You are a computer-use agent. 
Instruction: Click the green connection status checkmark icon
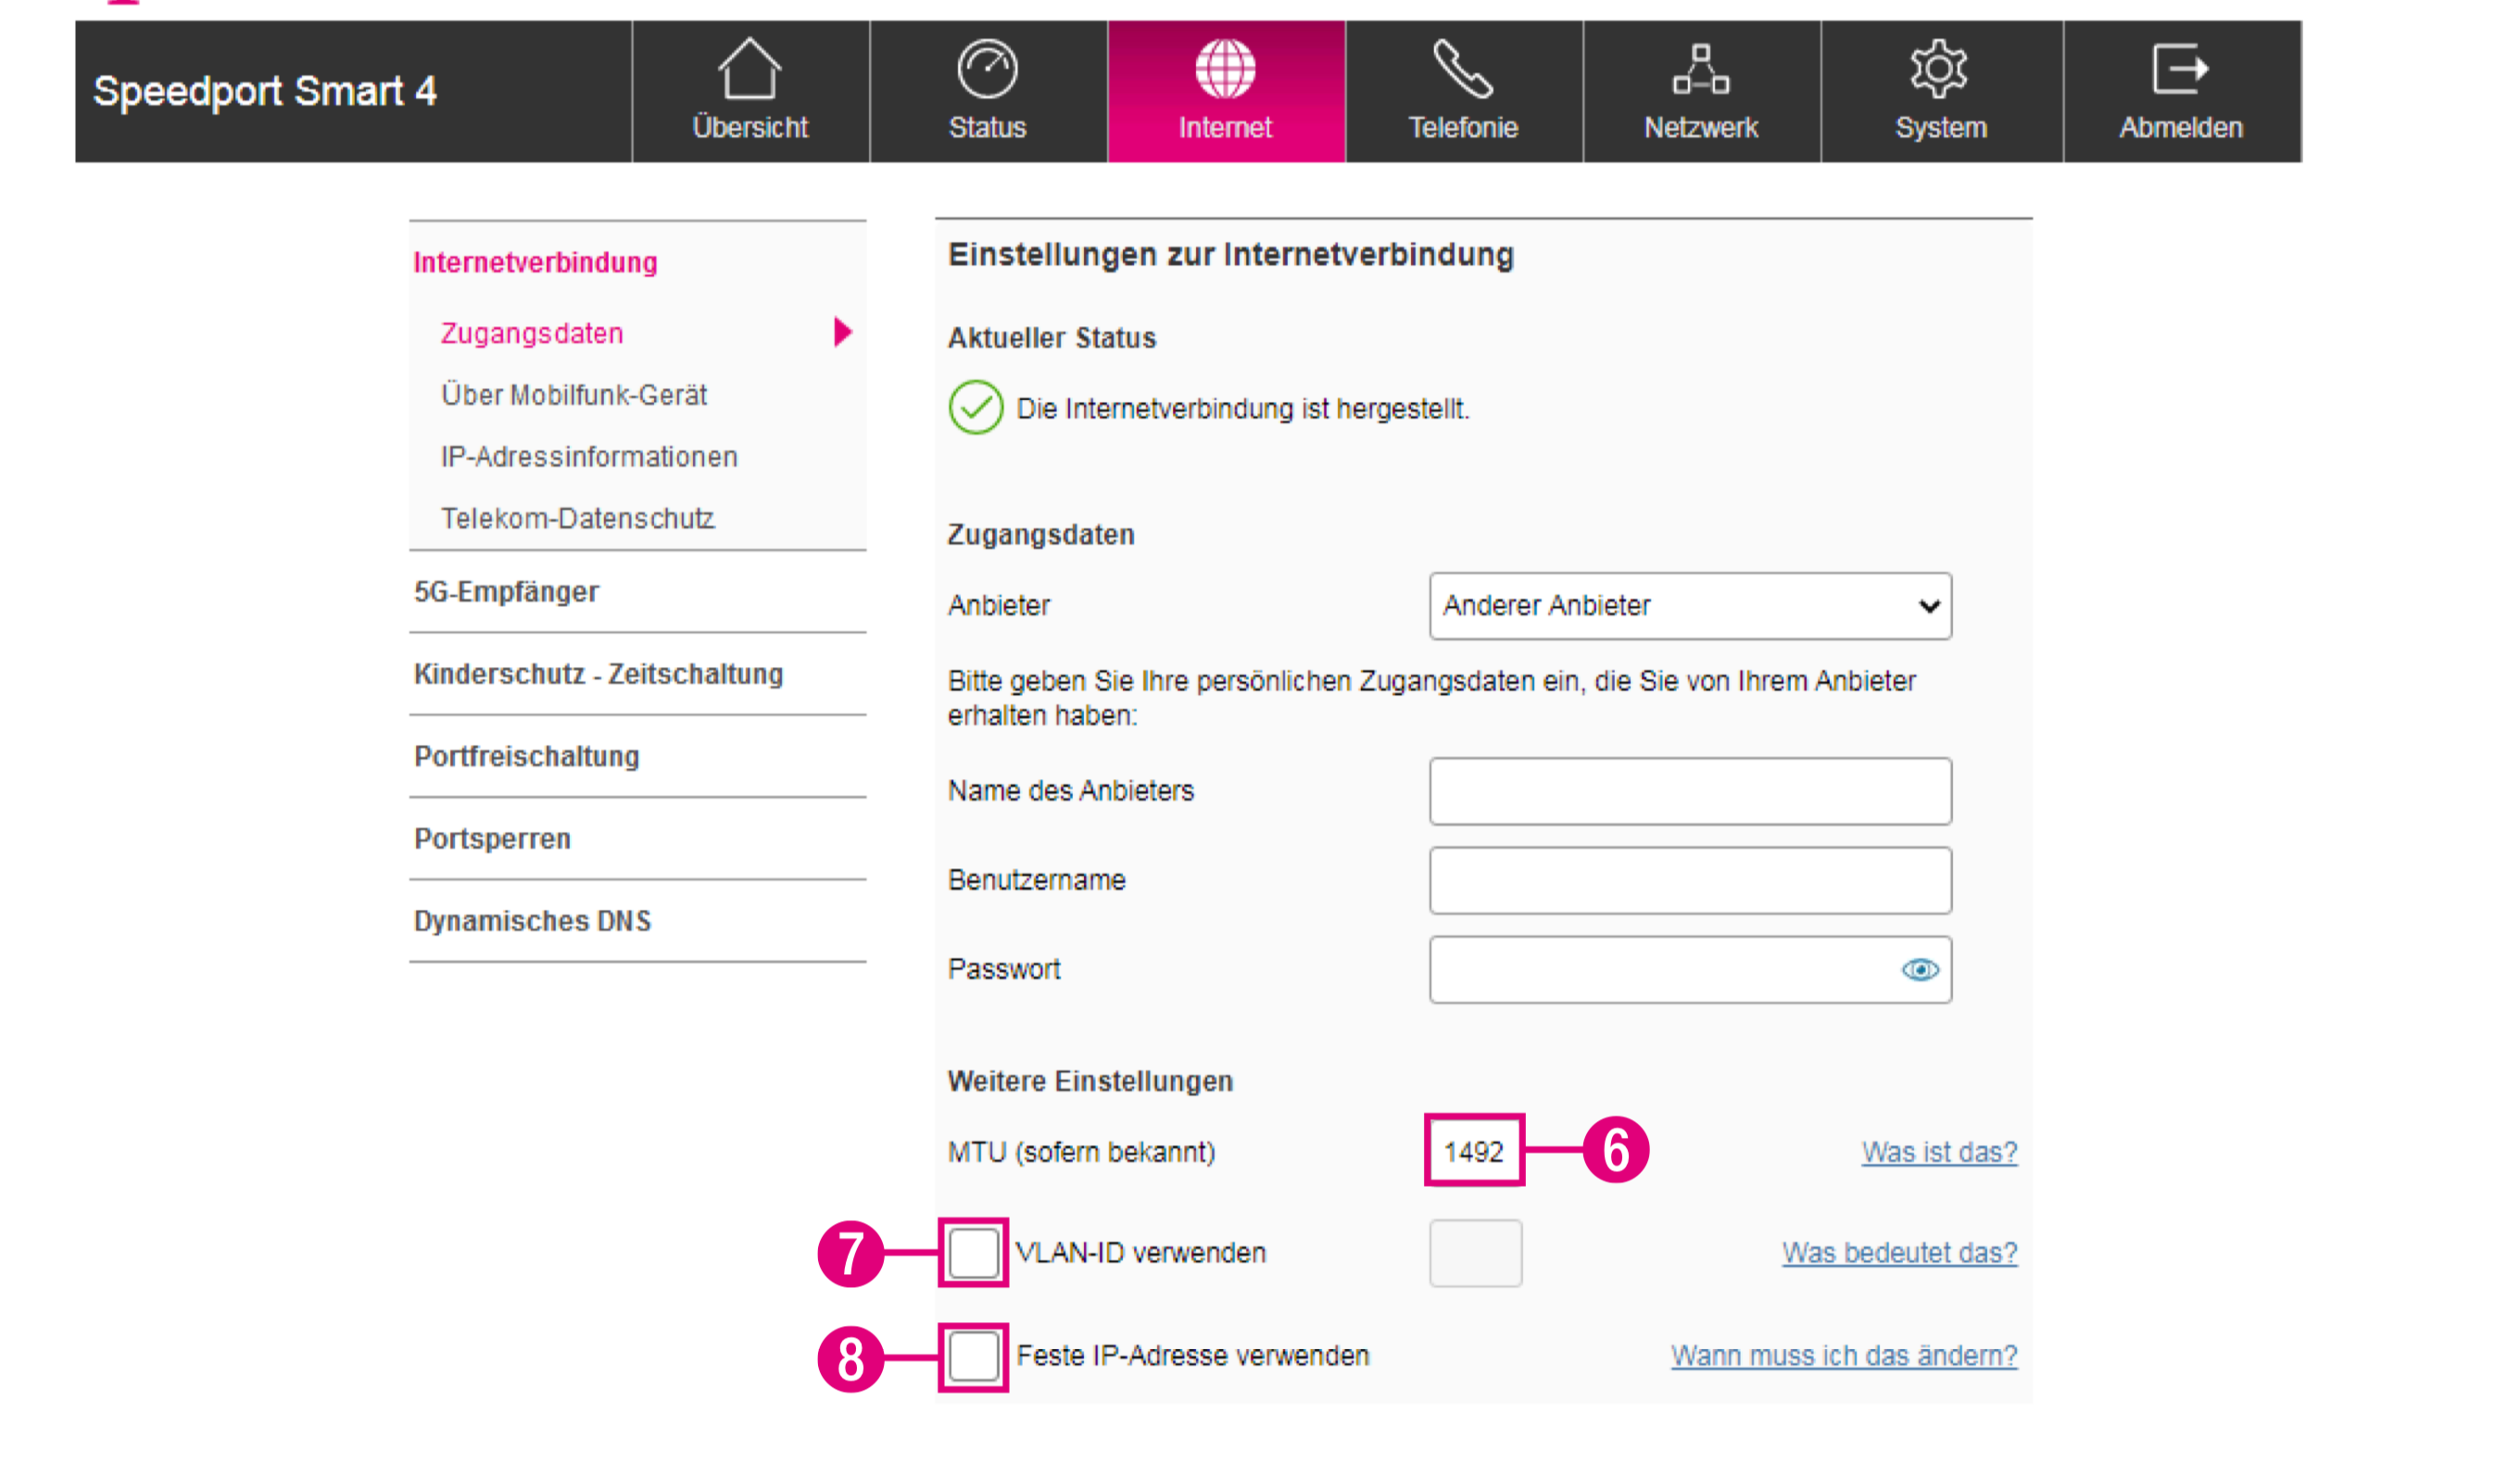pos(976,408)
